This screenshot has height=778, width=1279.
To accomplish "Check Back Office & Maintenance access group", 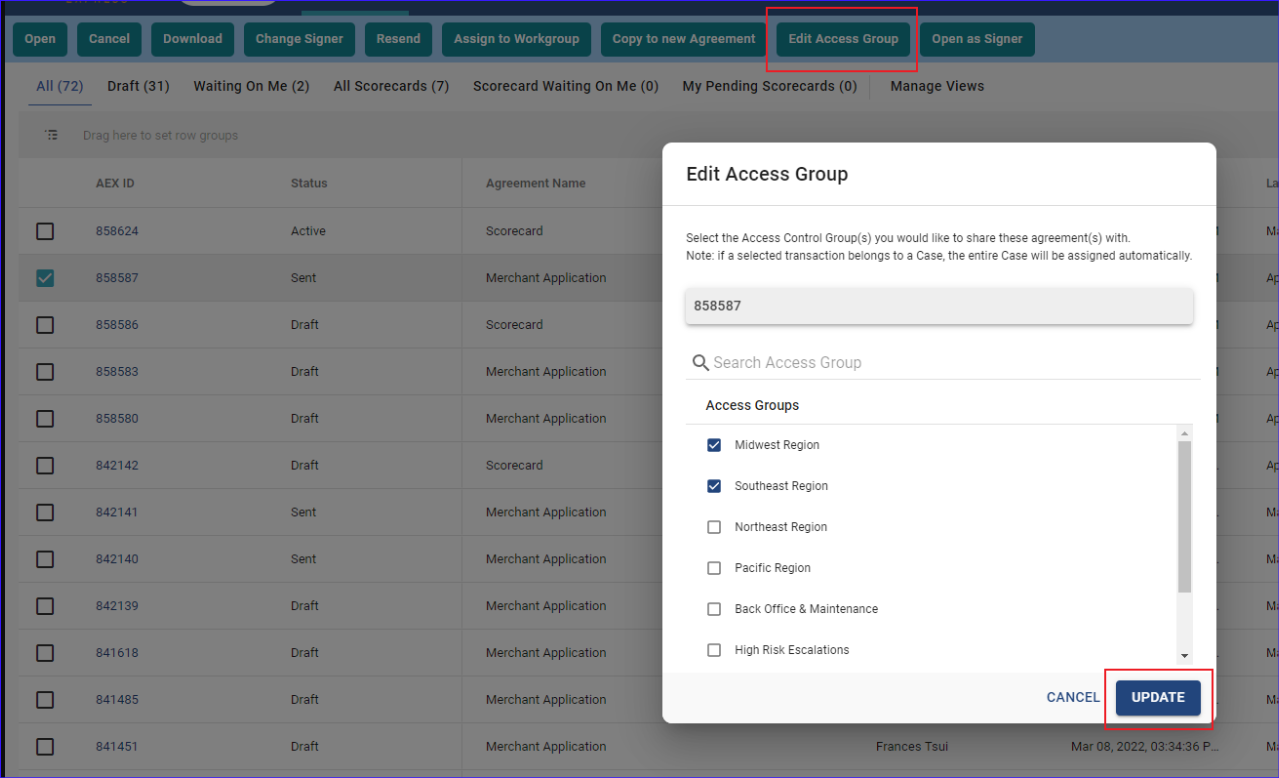I will pos(714,609).
